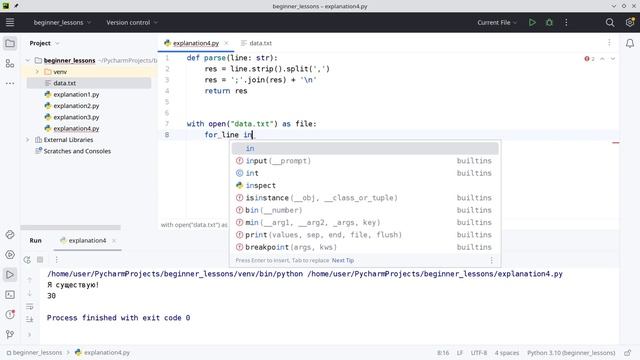640x360 pixels.
Task: Open the Problems tool window
Action: tap(10, 315)
